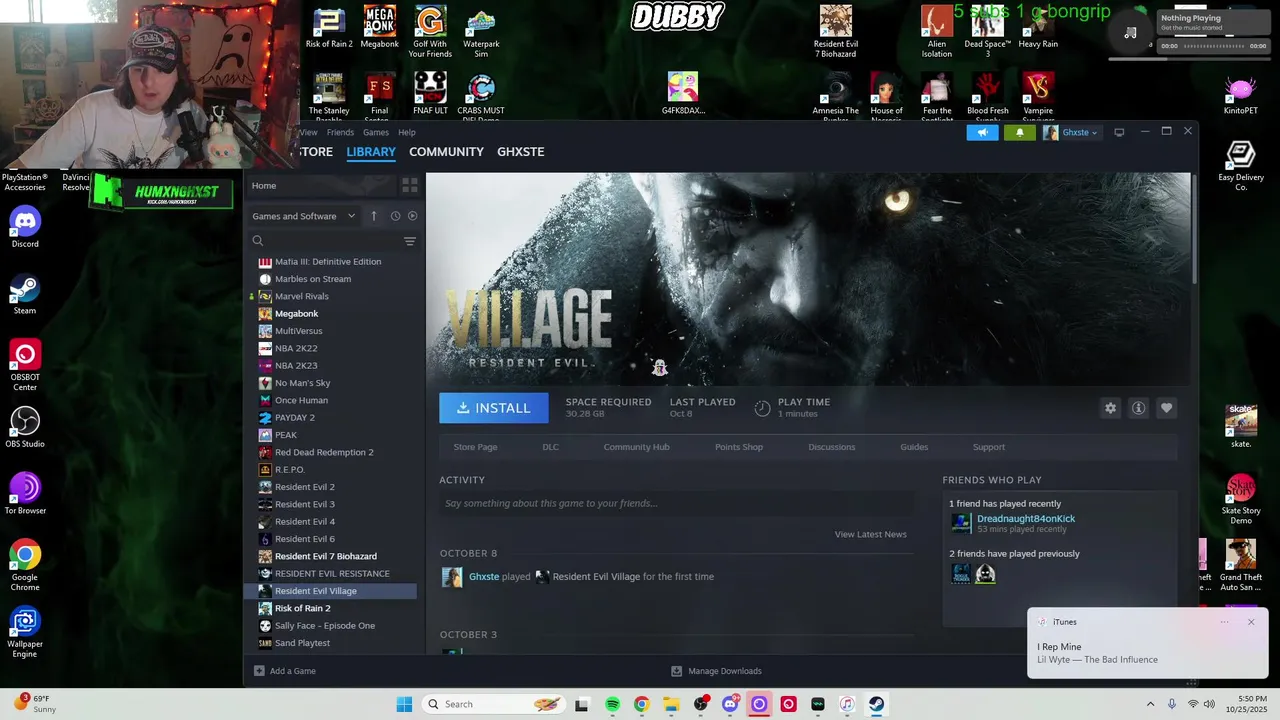This screenshot has width=1280, height=720.
Task: Open Community Hub link
Action: pyautogui.click(x=636, y=447)
